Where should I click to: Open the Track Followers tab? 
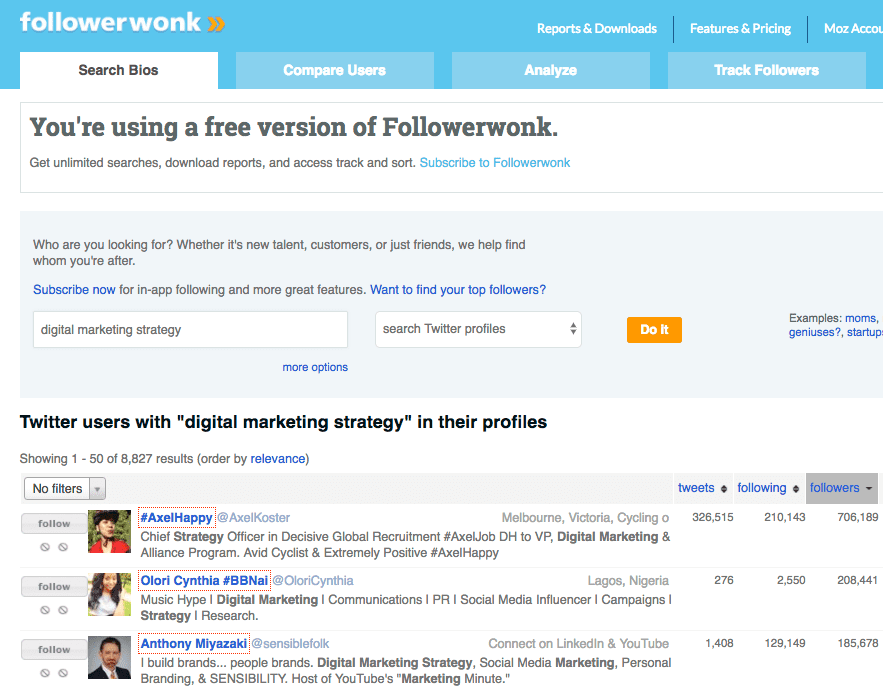point(766,70)
